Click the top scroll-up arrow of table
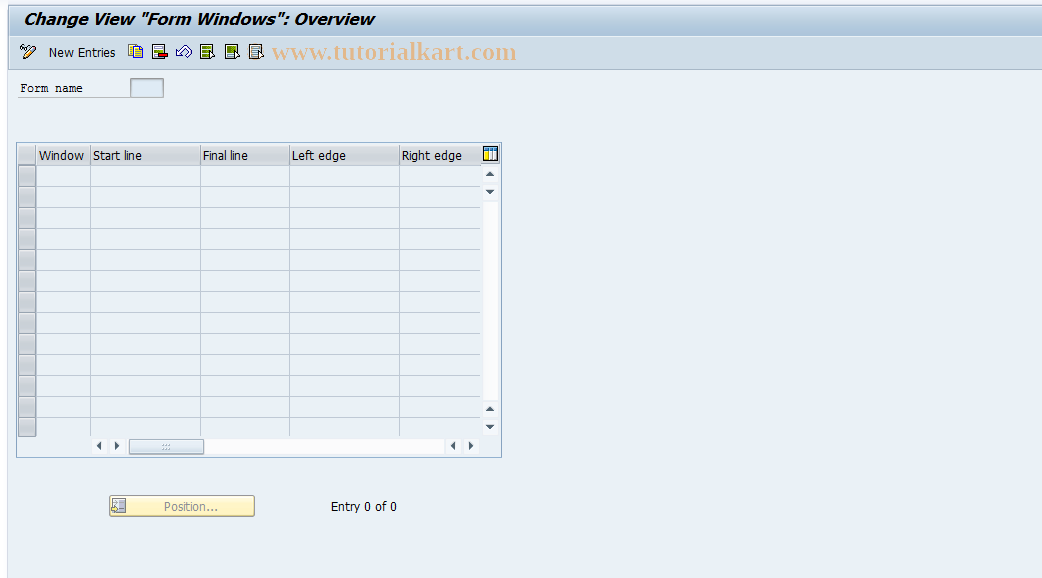The image size is (1042, 578). tap(490, 174)
